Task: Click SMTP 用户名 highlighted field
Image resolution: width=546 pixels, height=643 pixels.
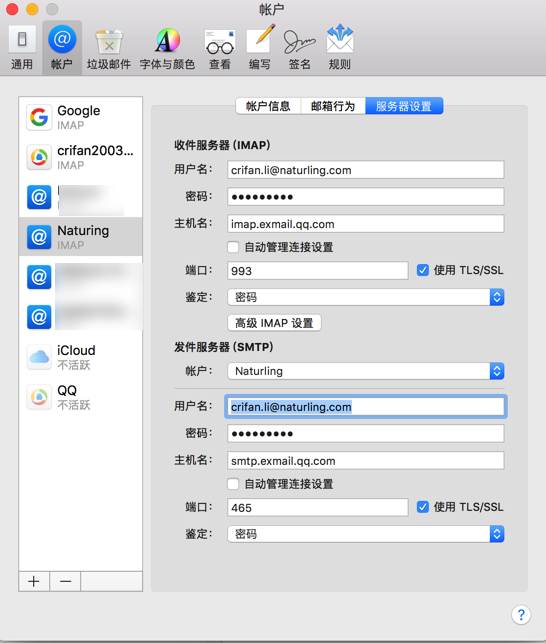Action: tap(366, 407)
